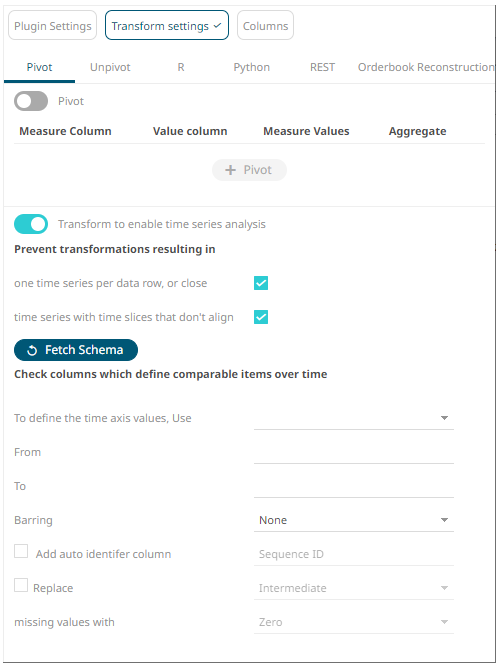Disable Transform to enable time series analysis
This screenshot has height=666, width=500.
click(x=31, y=224)
